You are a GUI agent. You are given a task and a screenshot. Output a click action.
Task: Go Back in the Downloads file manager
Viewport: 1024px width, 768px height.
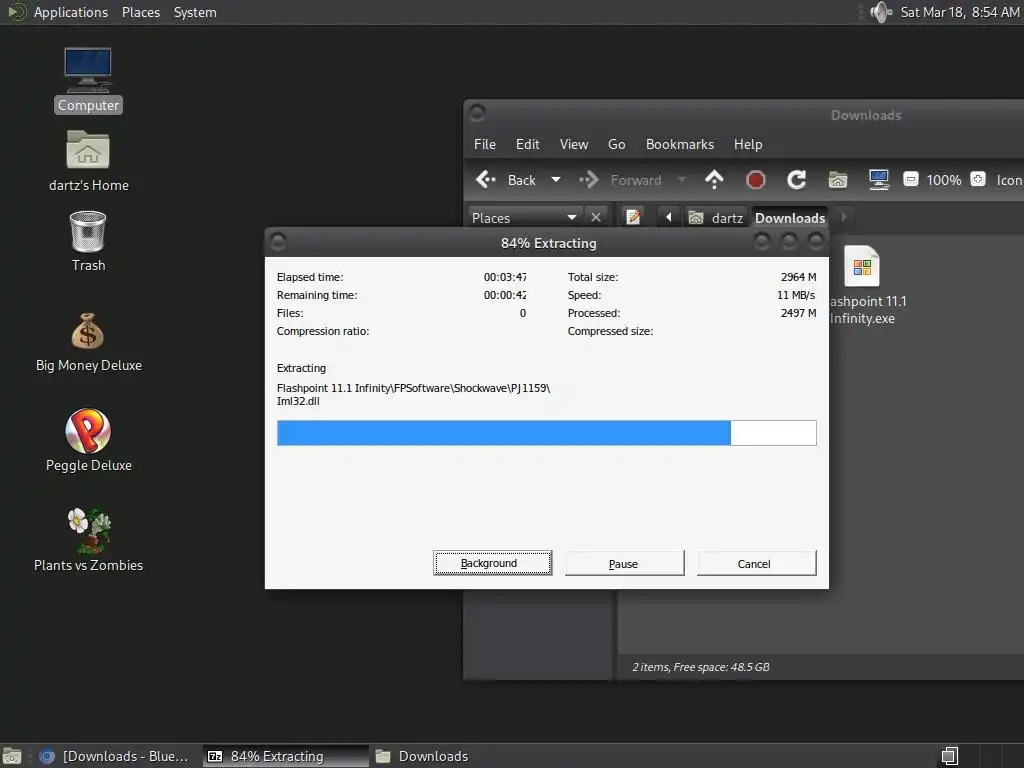coord(505,180)
